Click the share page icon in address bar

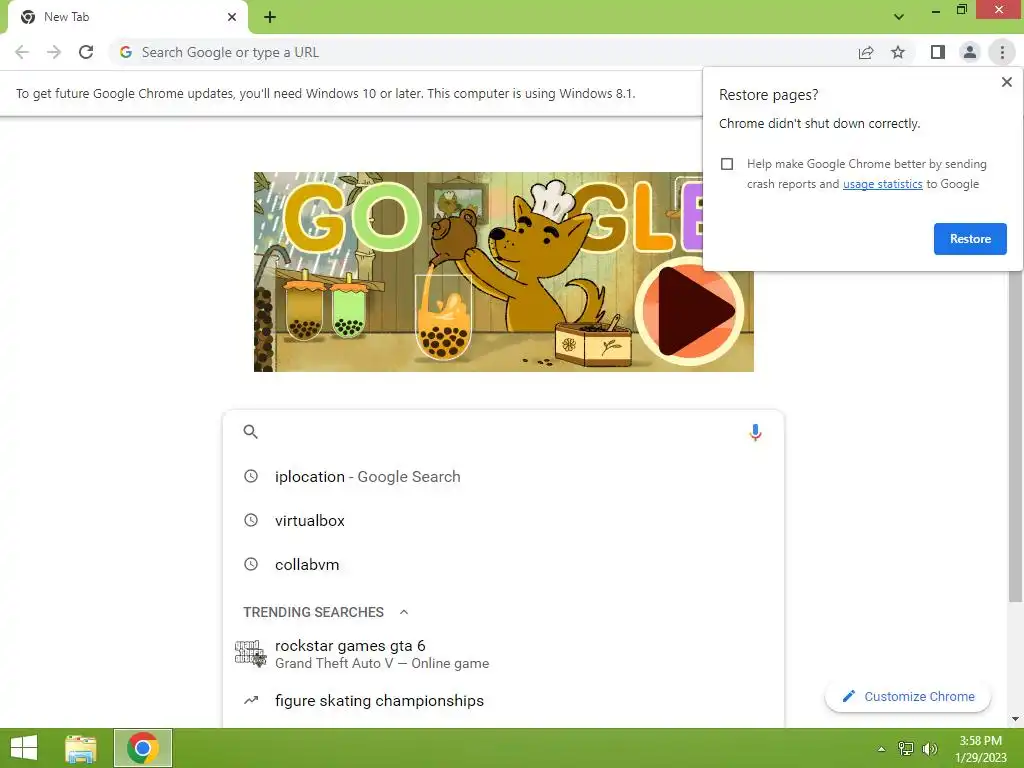point(866,52)
